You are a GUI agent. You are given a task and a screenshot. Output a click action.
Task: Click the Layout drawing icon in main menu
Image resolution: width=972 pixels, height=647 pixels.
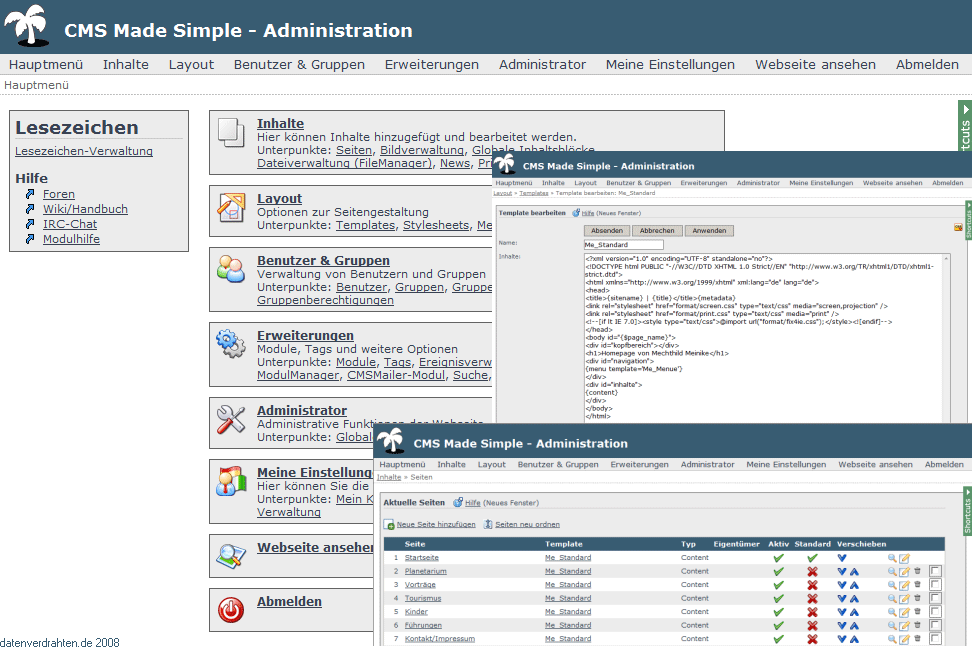[231, 208]
